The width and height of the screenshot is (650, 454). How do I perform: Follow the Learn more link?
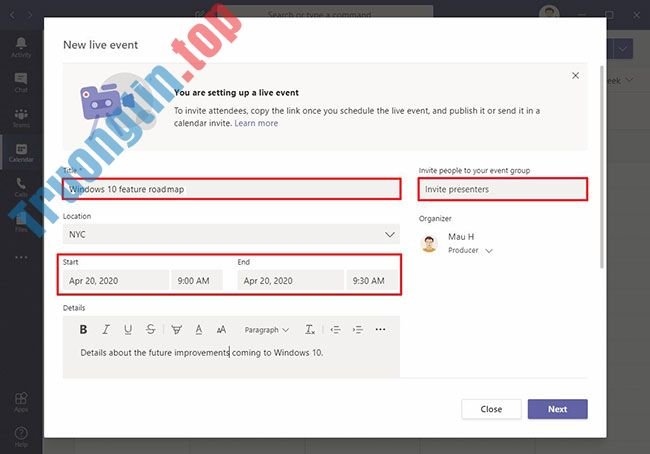(256, 123)
